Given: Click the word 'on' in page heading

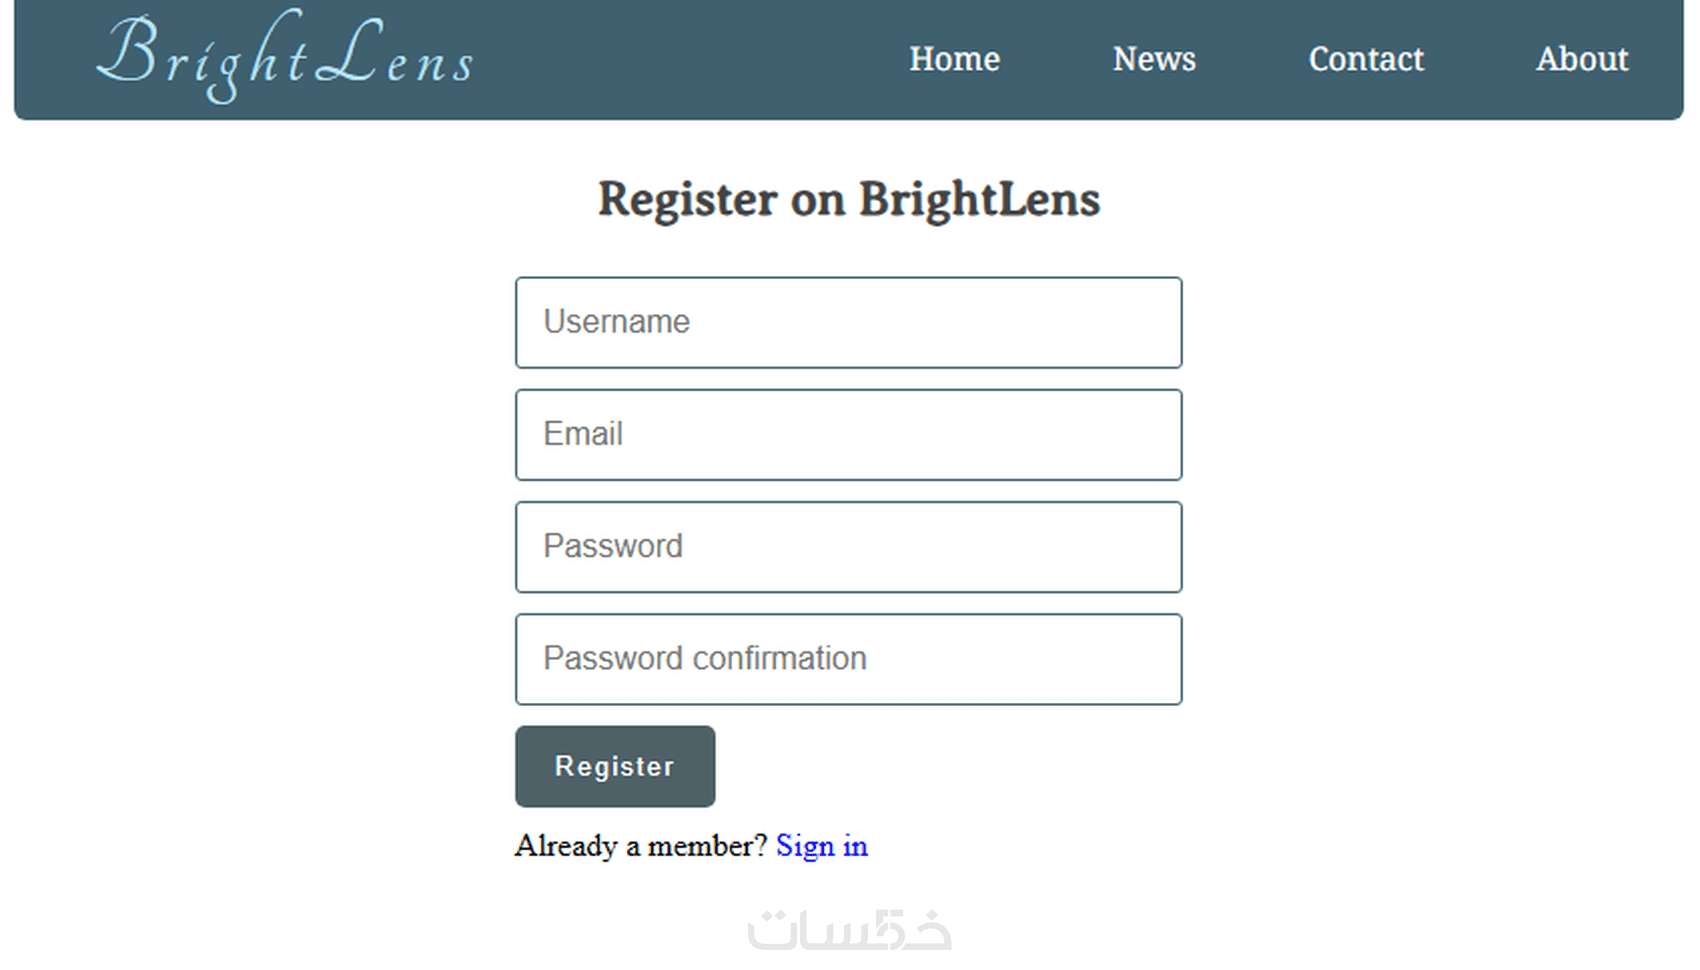Looking at the screenshot, I should point(818,201).
